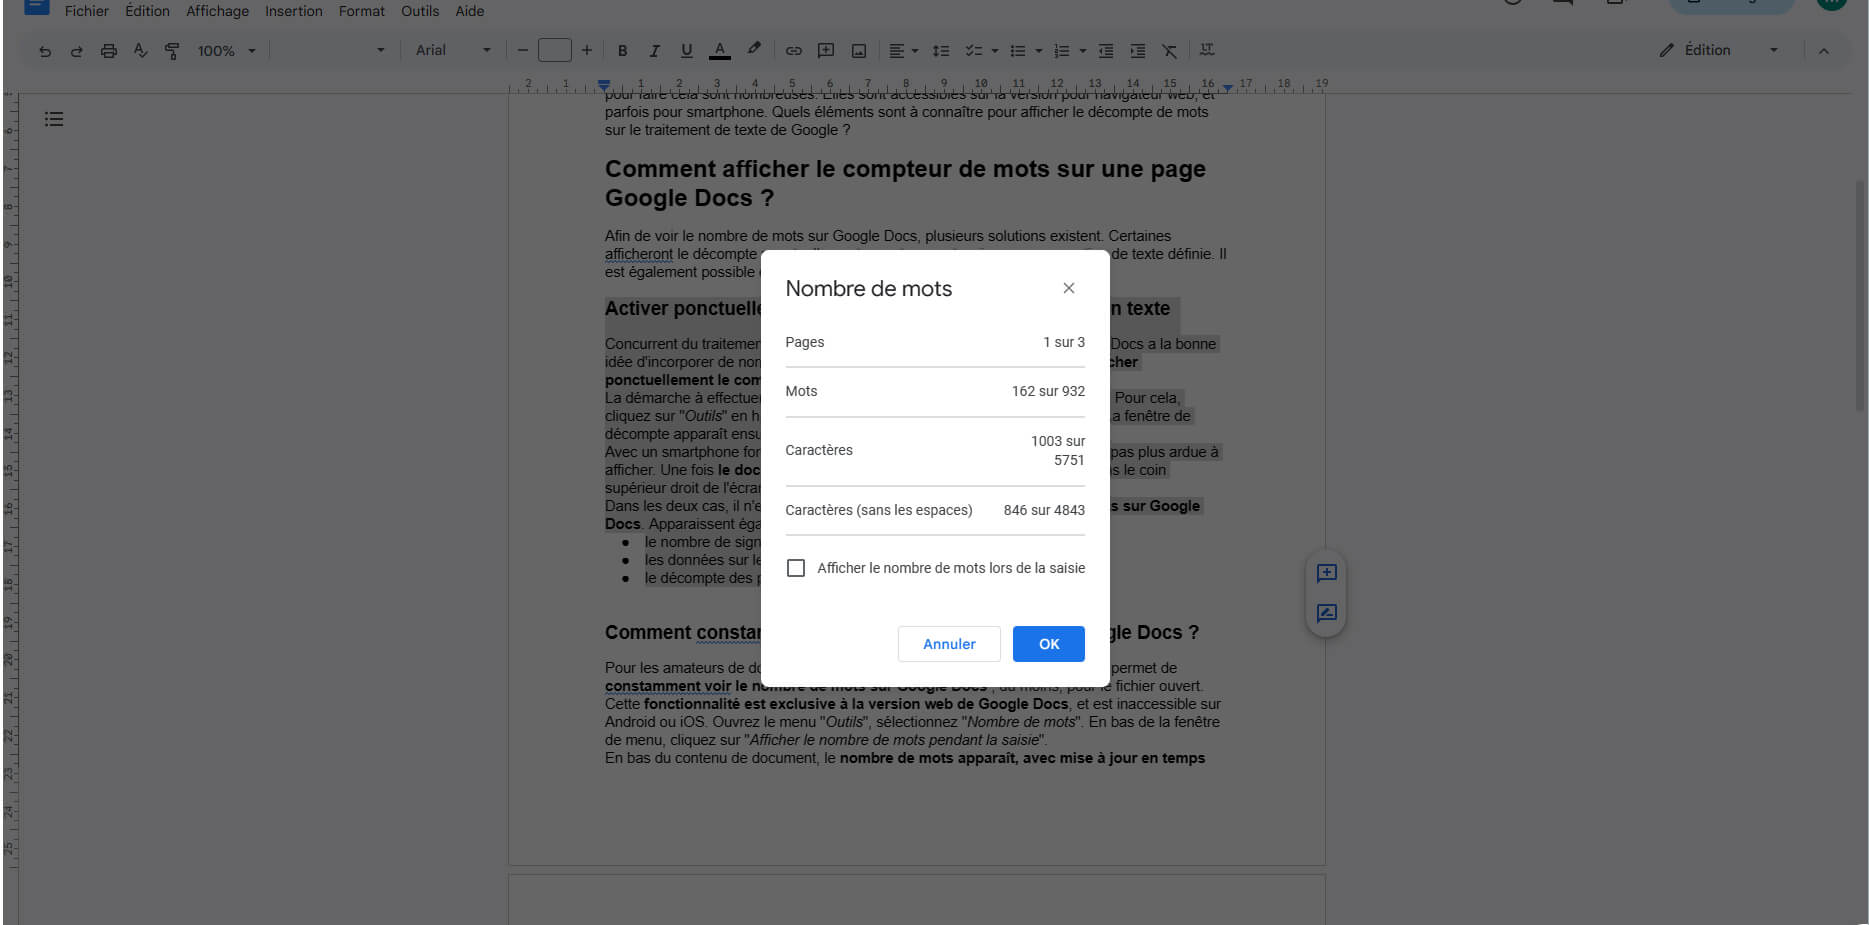Viewport: 1869px width, 925px height.
Task: Open the Outils menu
Action: point(420,11)
